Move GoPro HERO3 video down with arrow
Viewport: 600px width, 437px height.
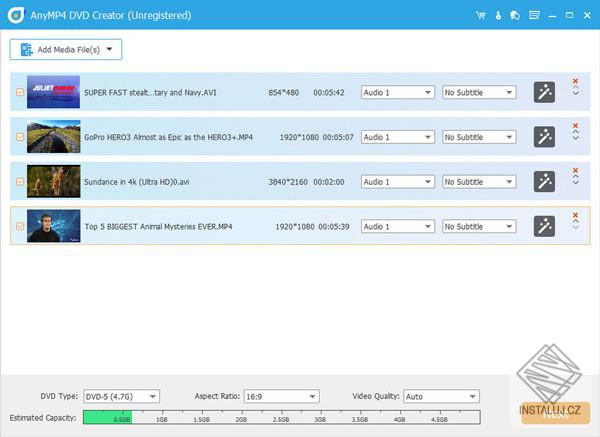pos(576,139)
